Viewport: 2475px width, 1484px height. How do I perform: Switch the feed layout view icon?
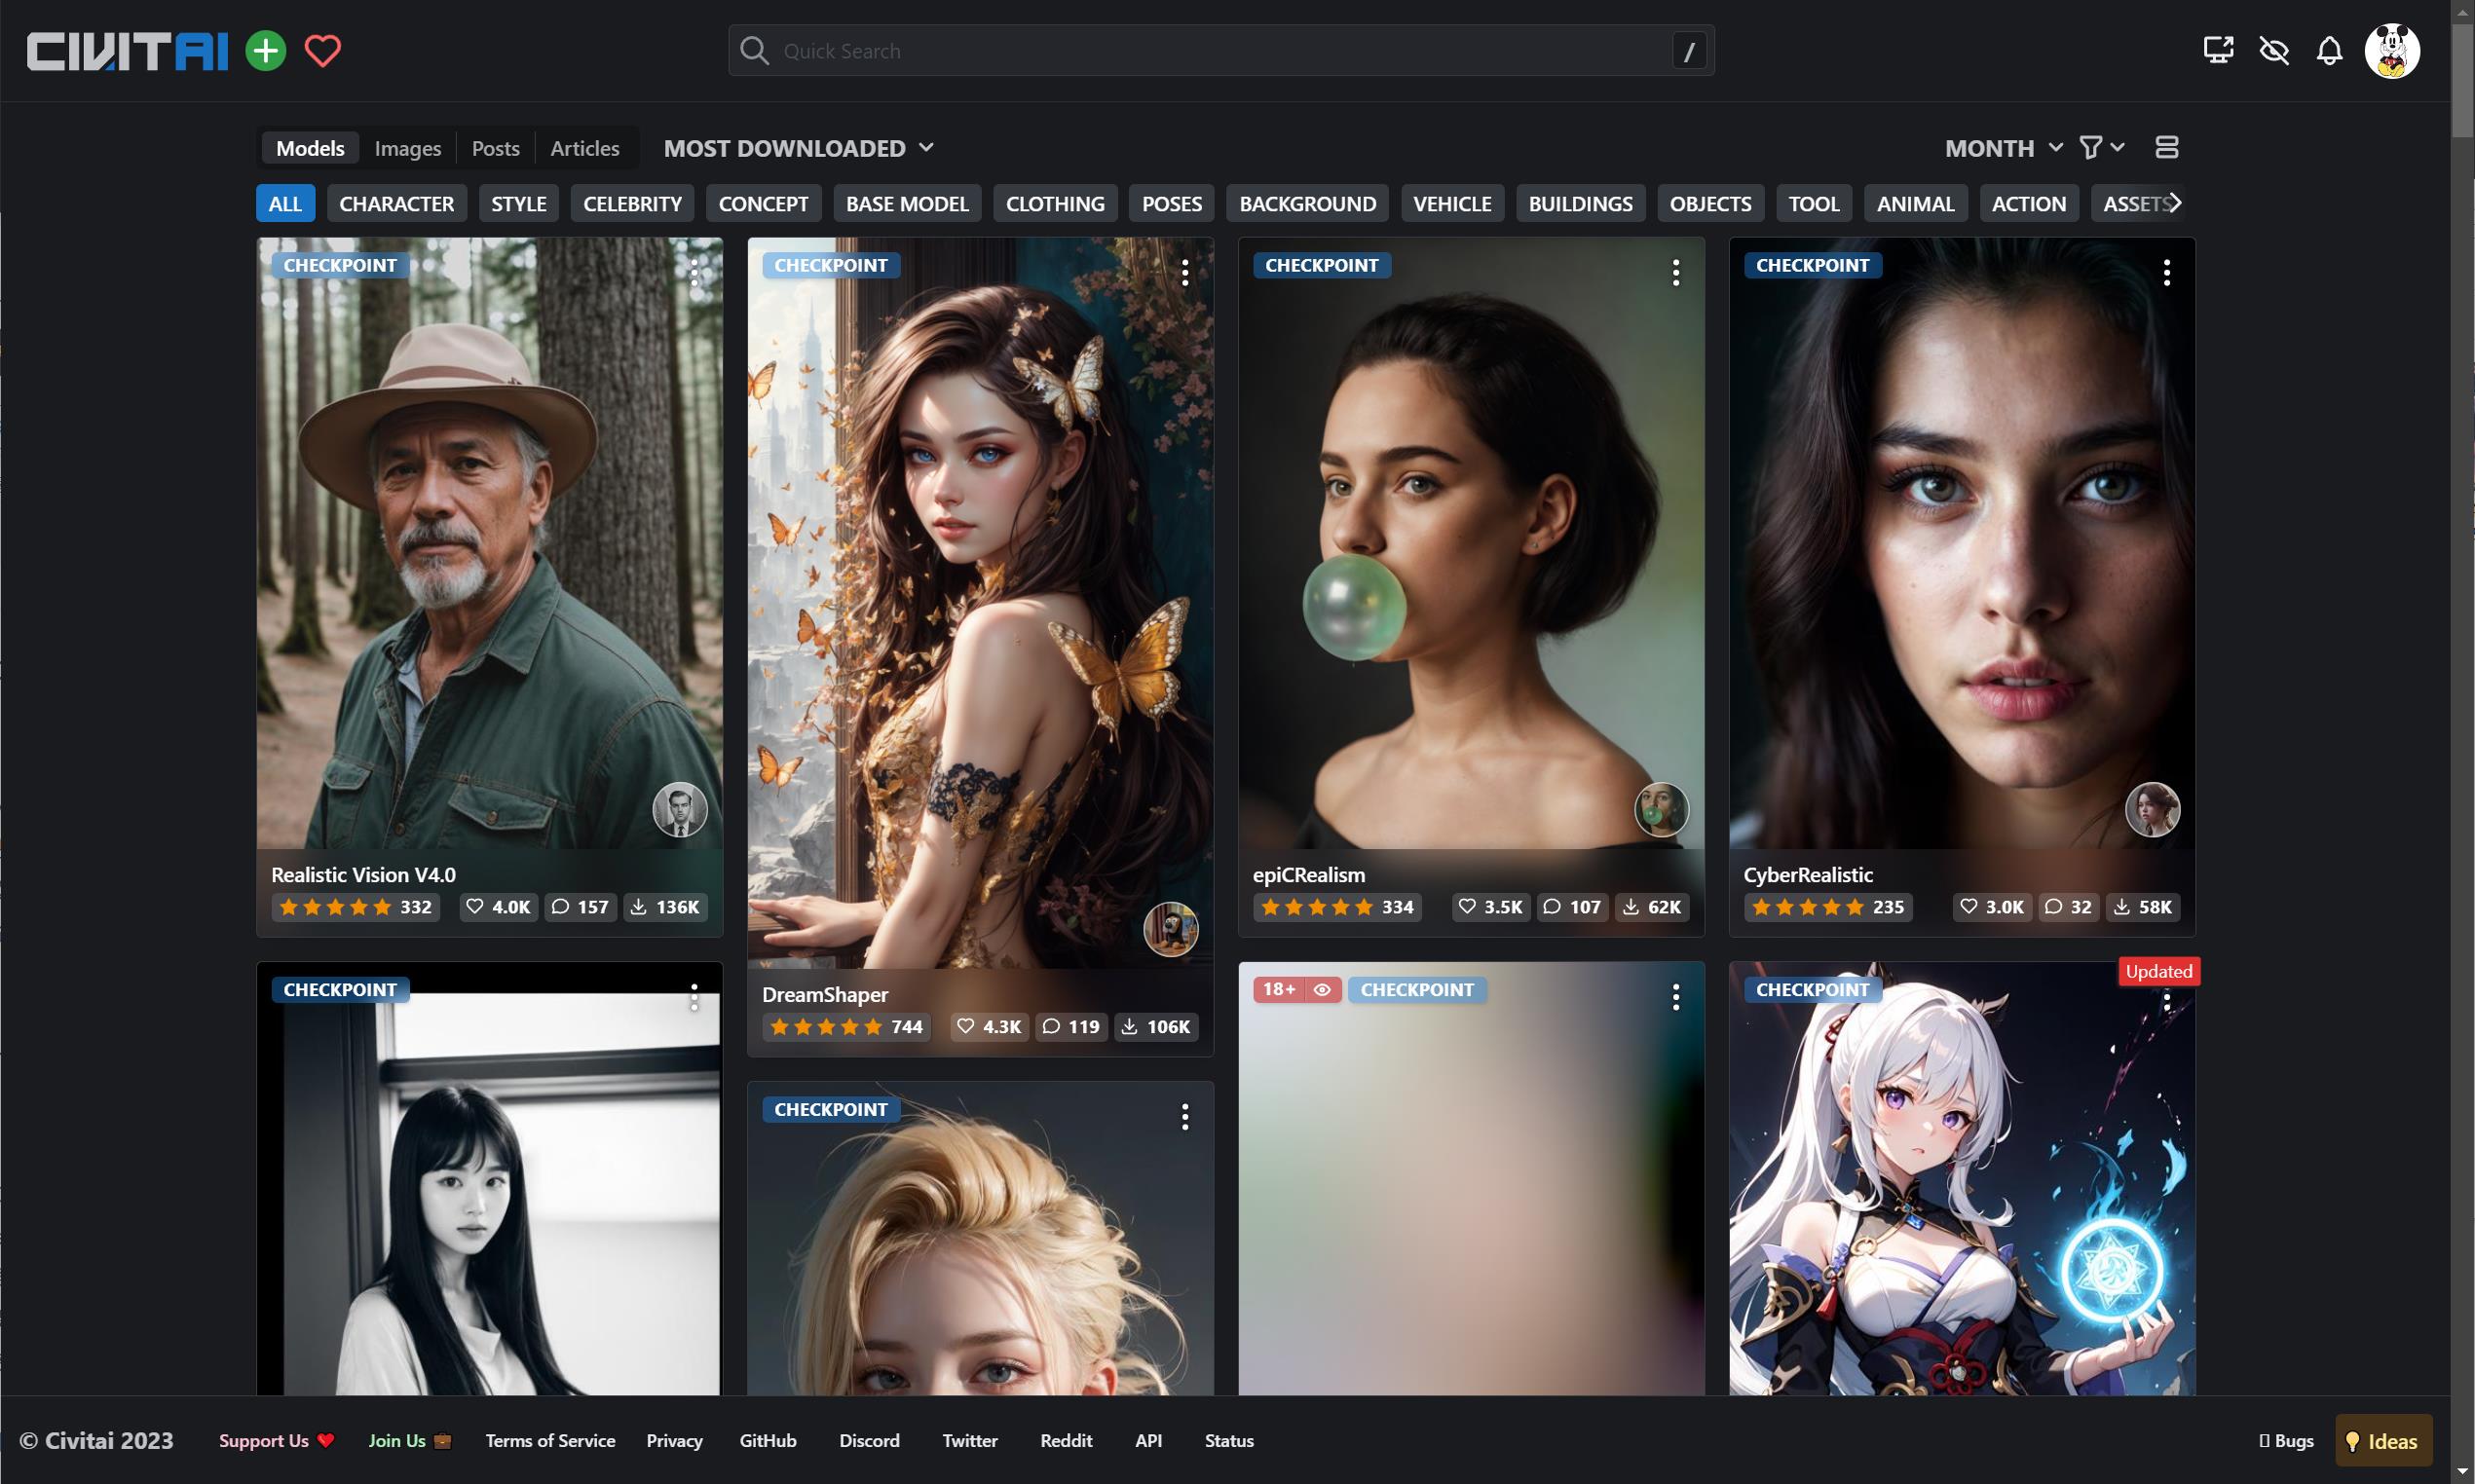point(2167,148)
